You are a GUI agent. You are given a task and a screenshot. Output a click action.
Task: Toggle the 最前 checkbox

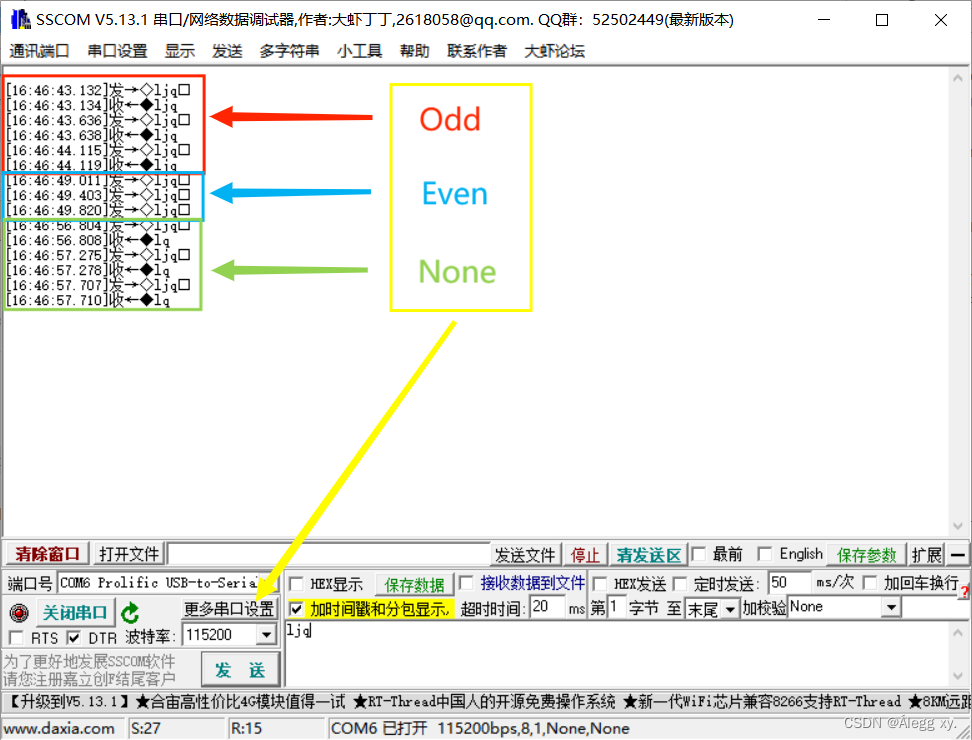699,553
